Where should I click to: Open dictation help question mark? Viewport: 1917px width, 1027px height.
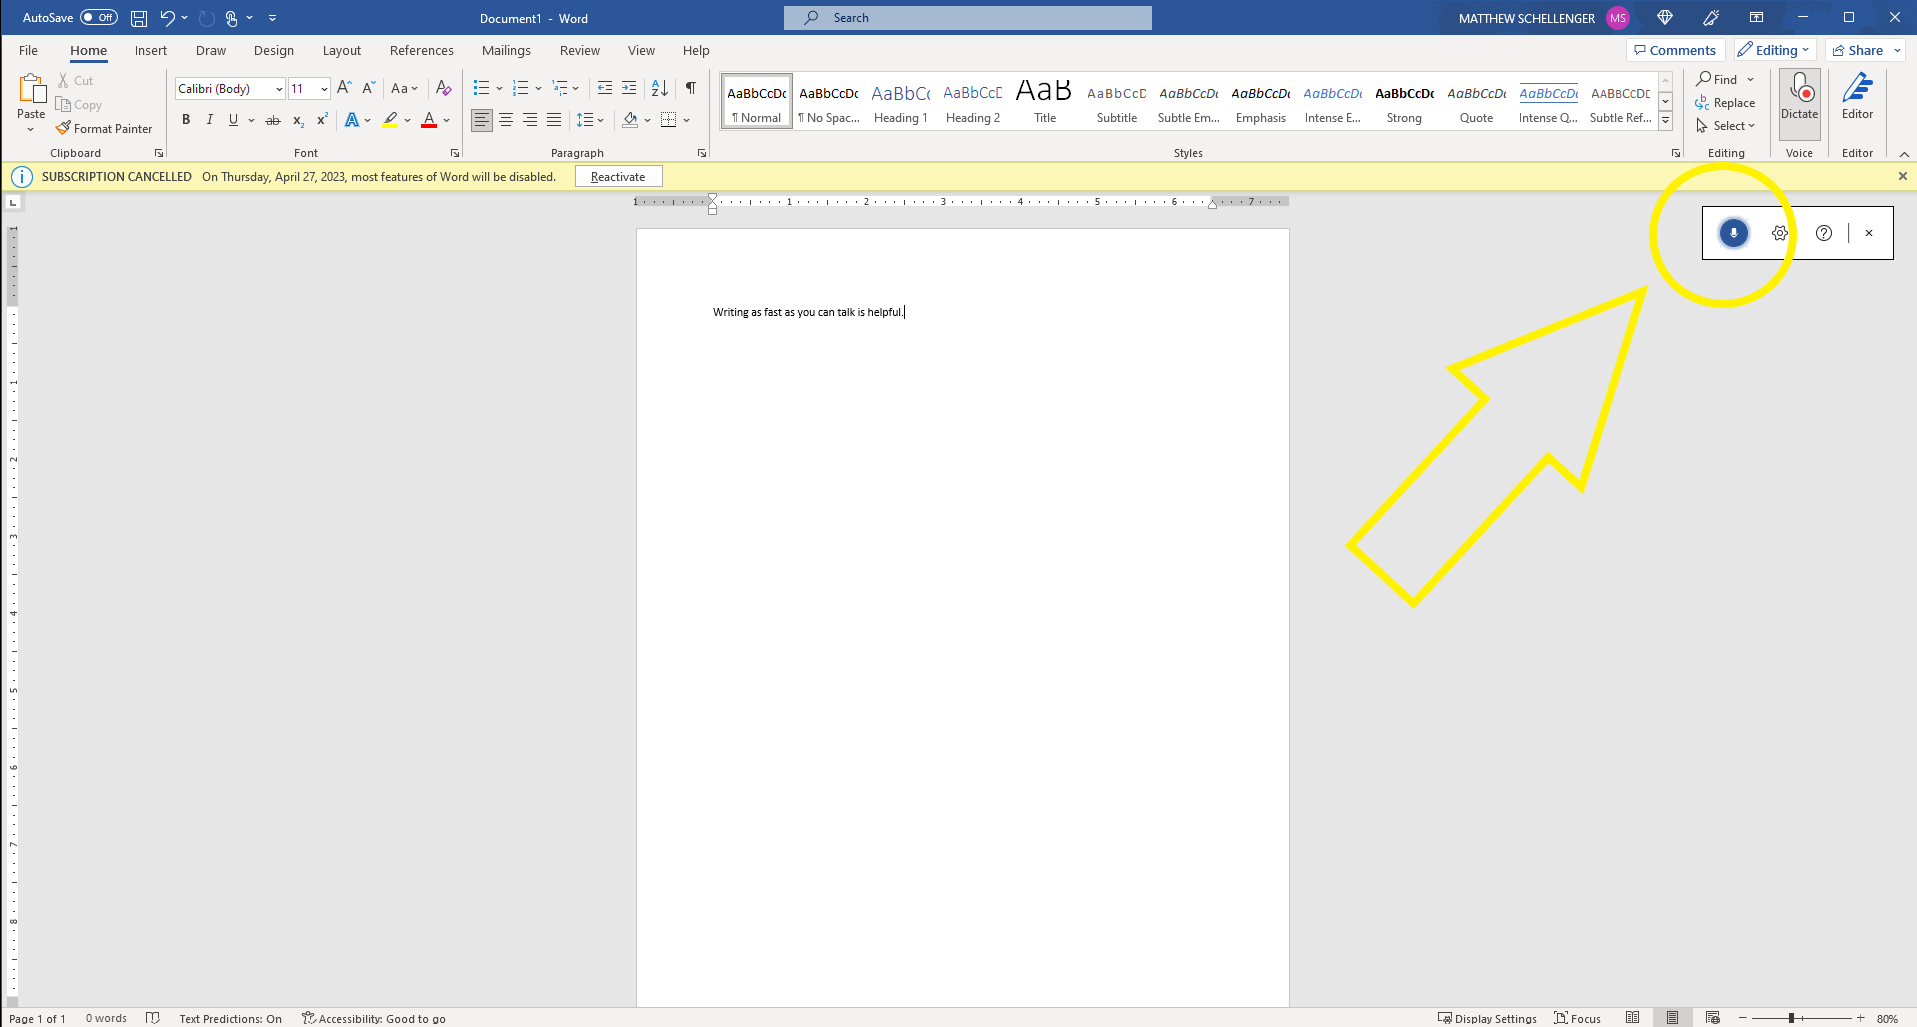[1824, 233]
